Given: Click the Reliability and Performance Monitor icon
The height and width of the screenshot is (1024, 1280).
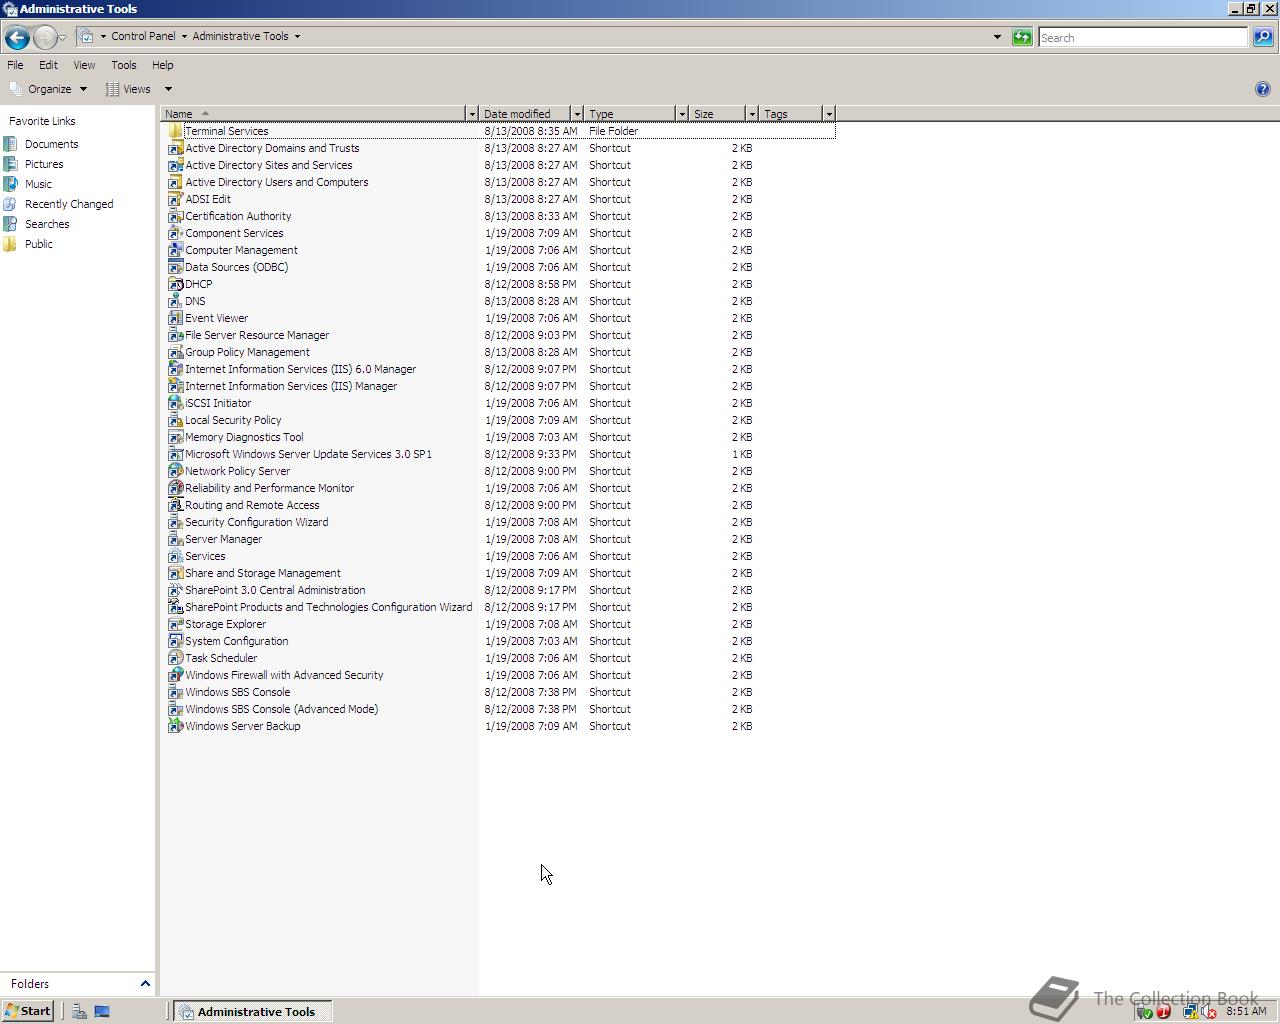Looking at the screenshot, I should coord(175,488).
